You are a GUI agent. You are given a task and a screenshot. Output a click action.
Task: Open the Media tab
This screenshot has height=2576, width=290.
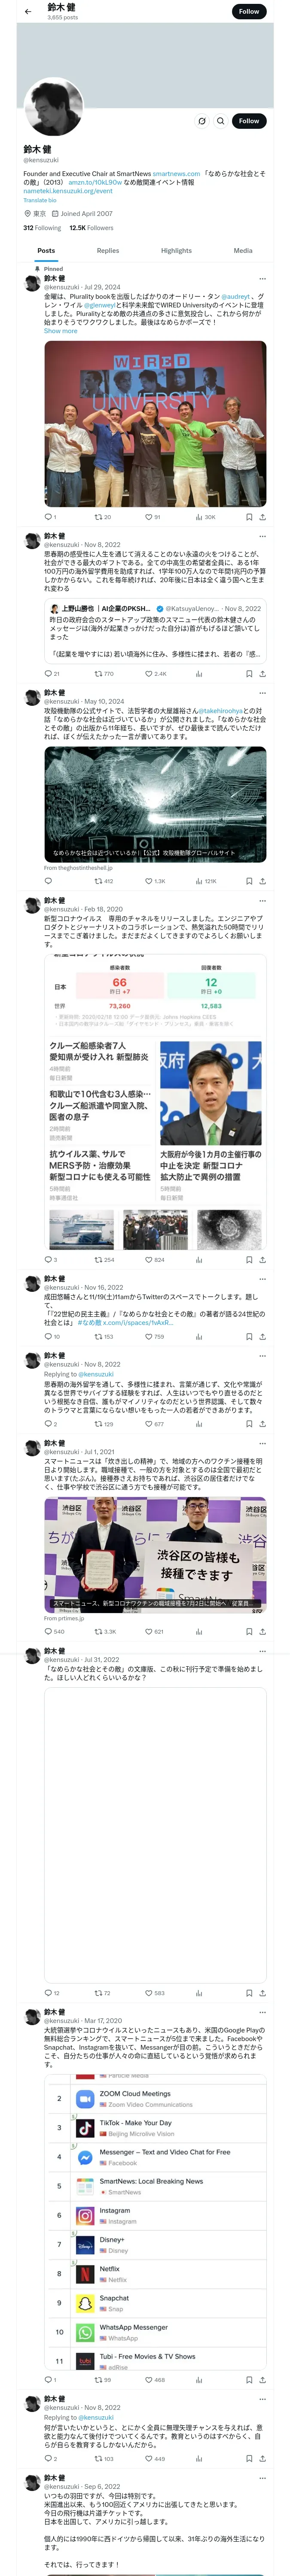(x=243, y=251)
